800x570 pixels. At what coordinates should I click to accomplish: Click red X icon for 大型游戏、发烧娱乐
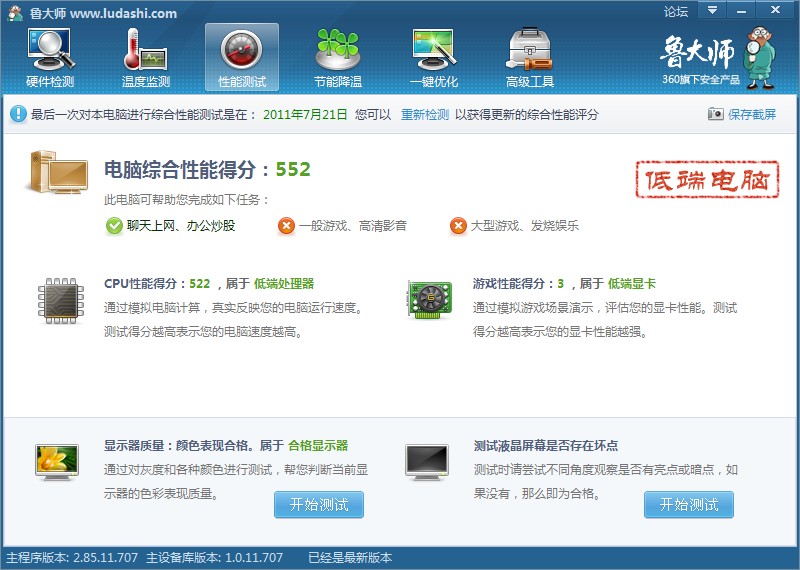[x=458, y=226]
